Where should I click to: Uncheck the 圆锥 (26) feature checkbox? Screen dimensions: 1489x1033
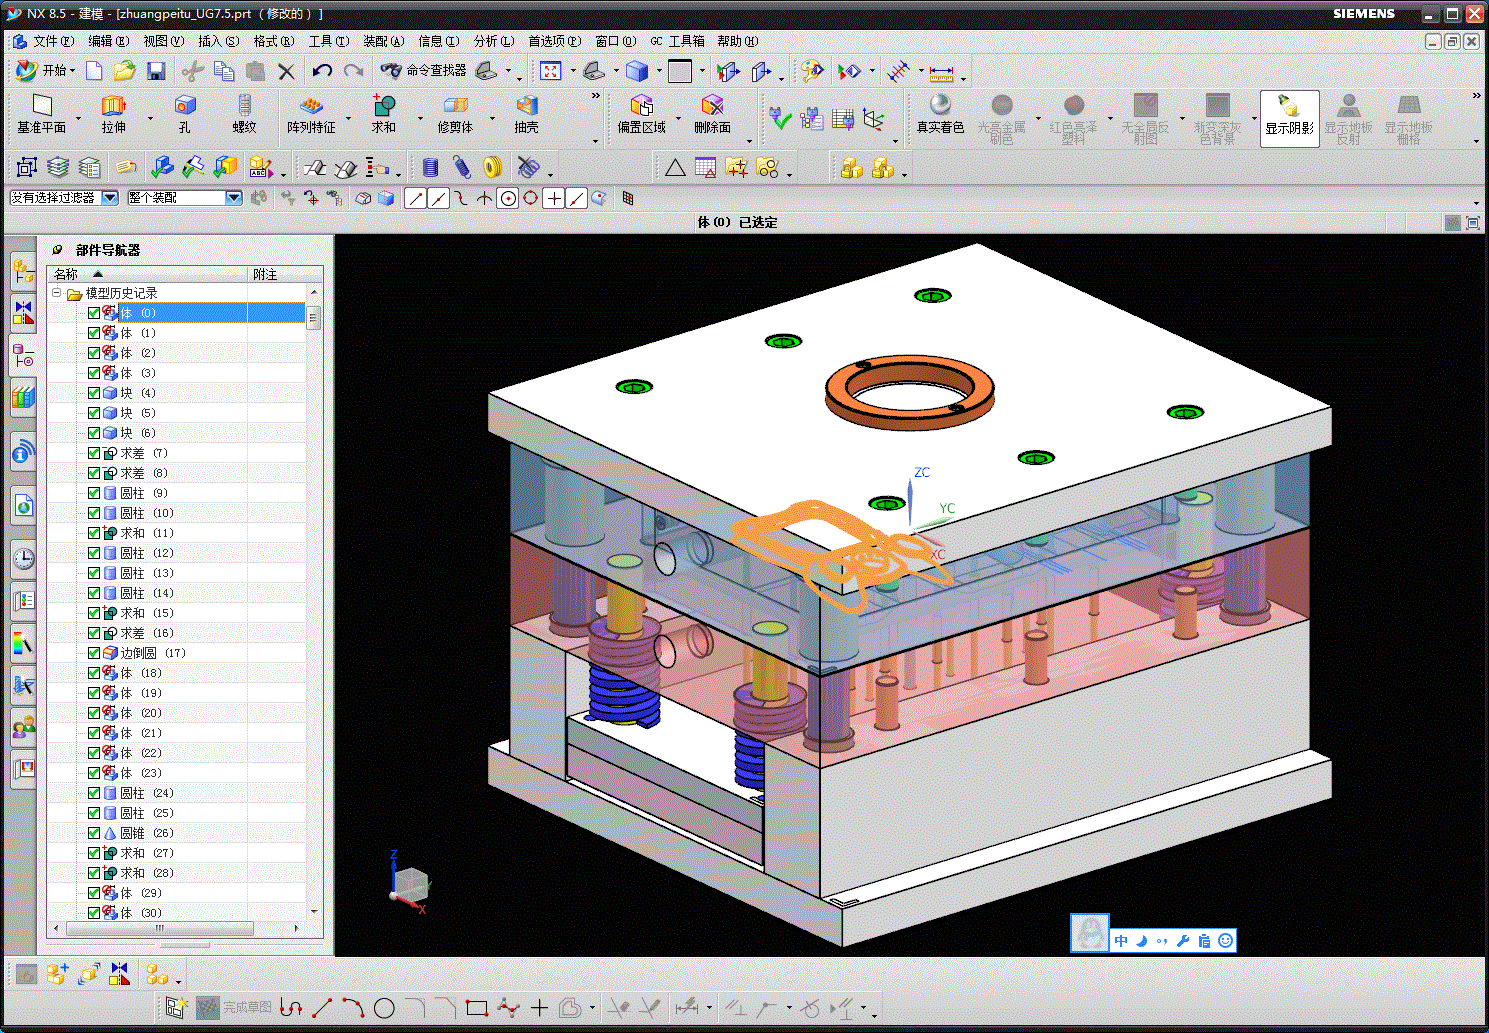click(x=94, y=833)
